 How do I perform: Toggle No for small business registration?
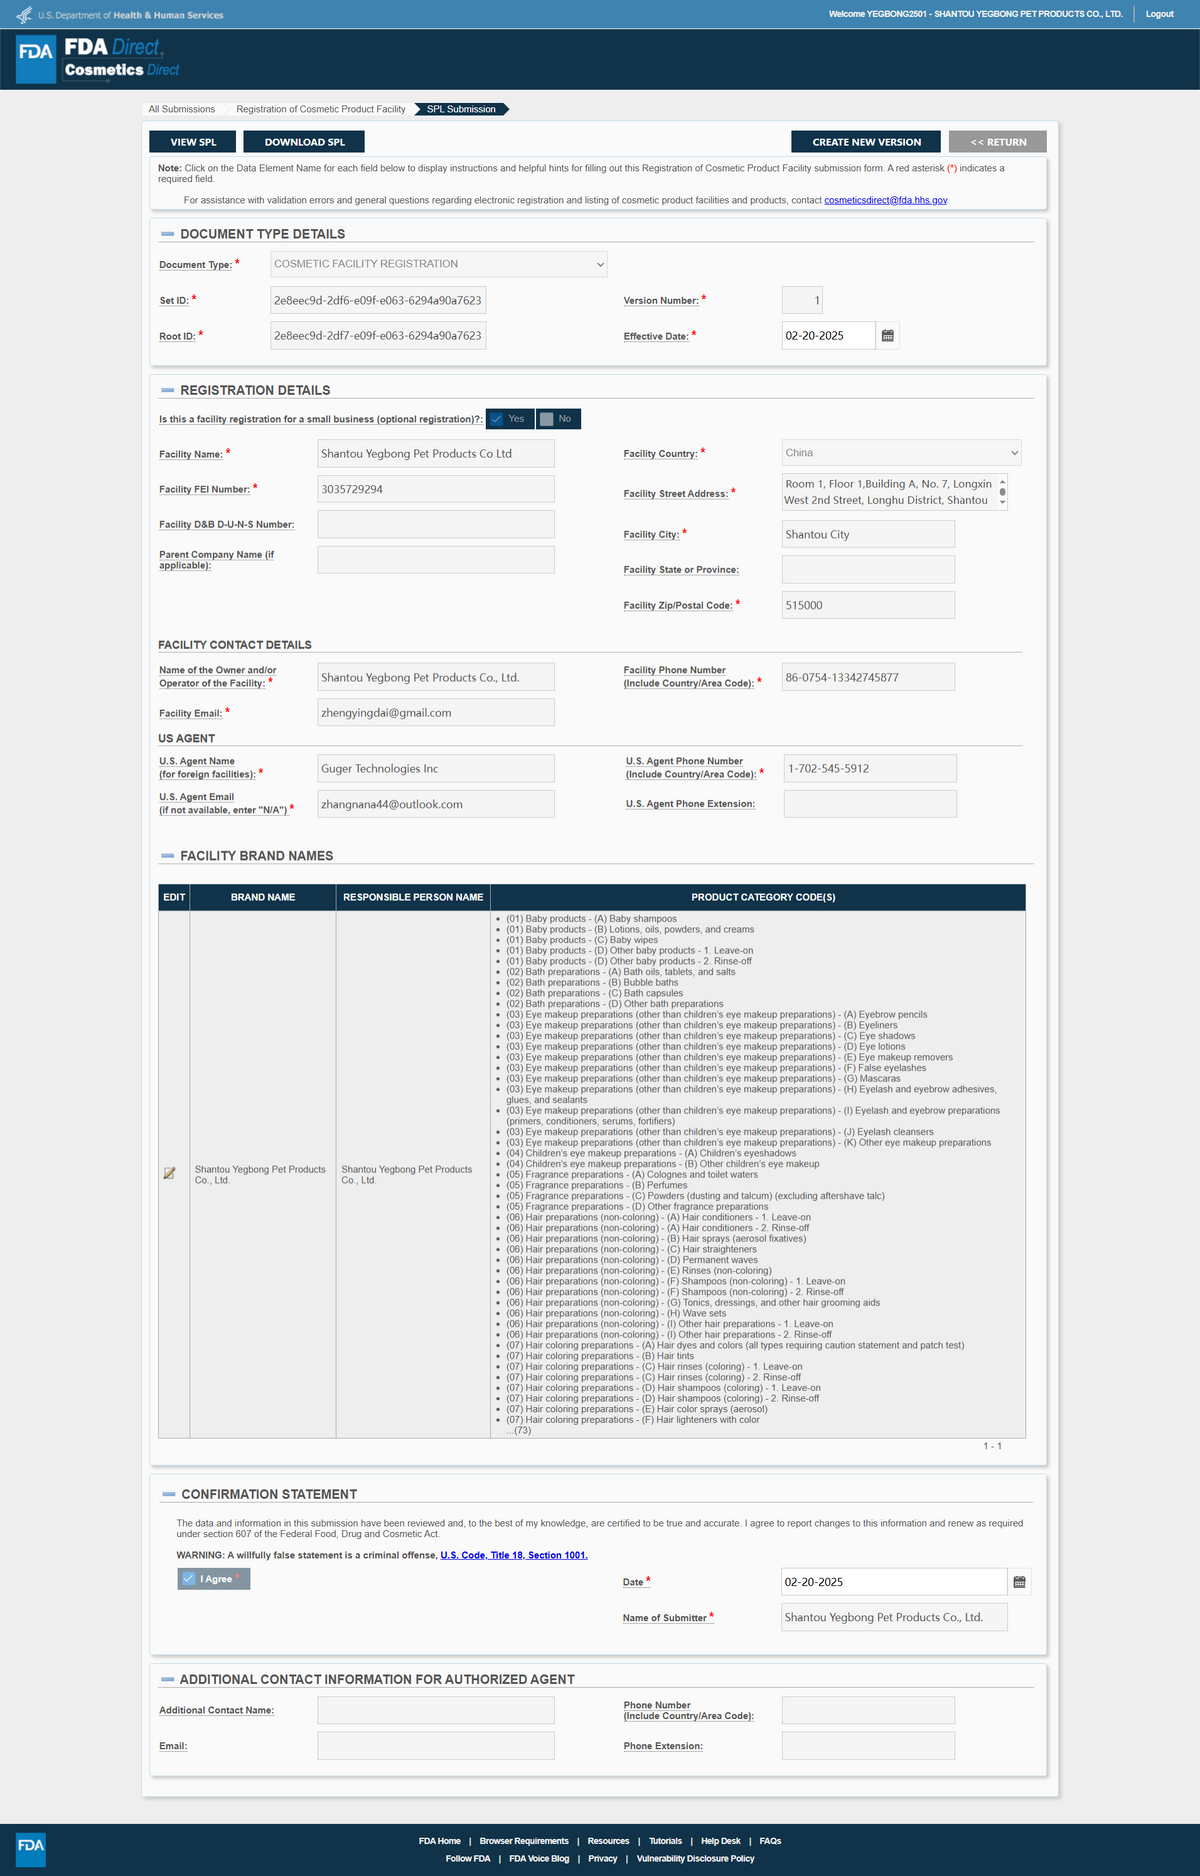click(x=558, y=419)
